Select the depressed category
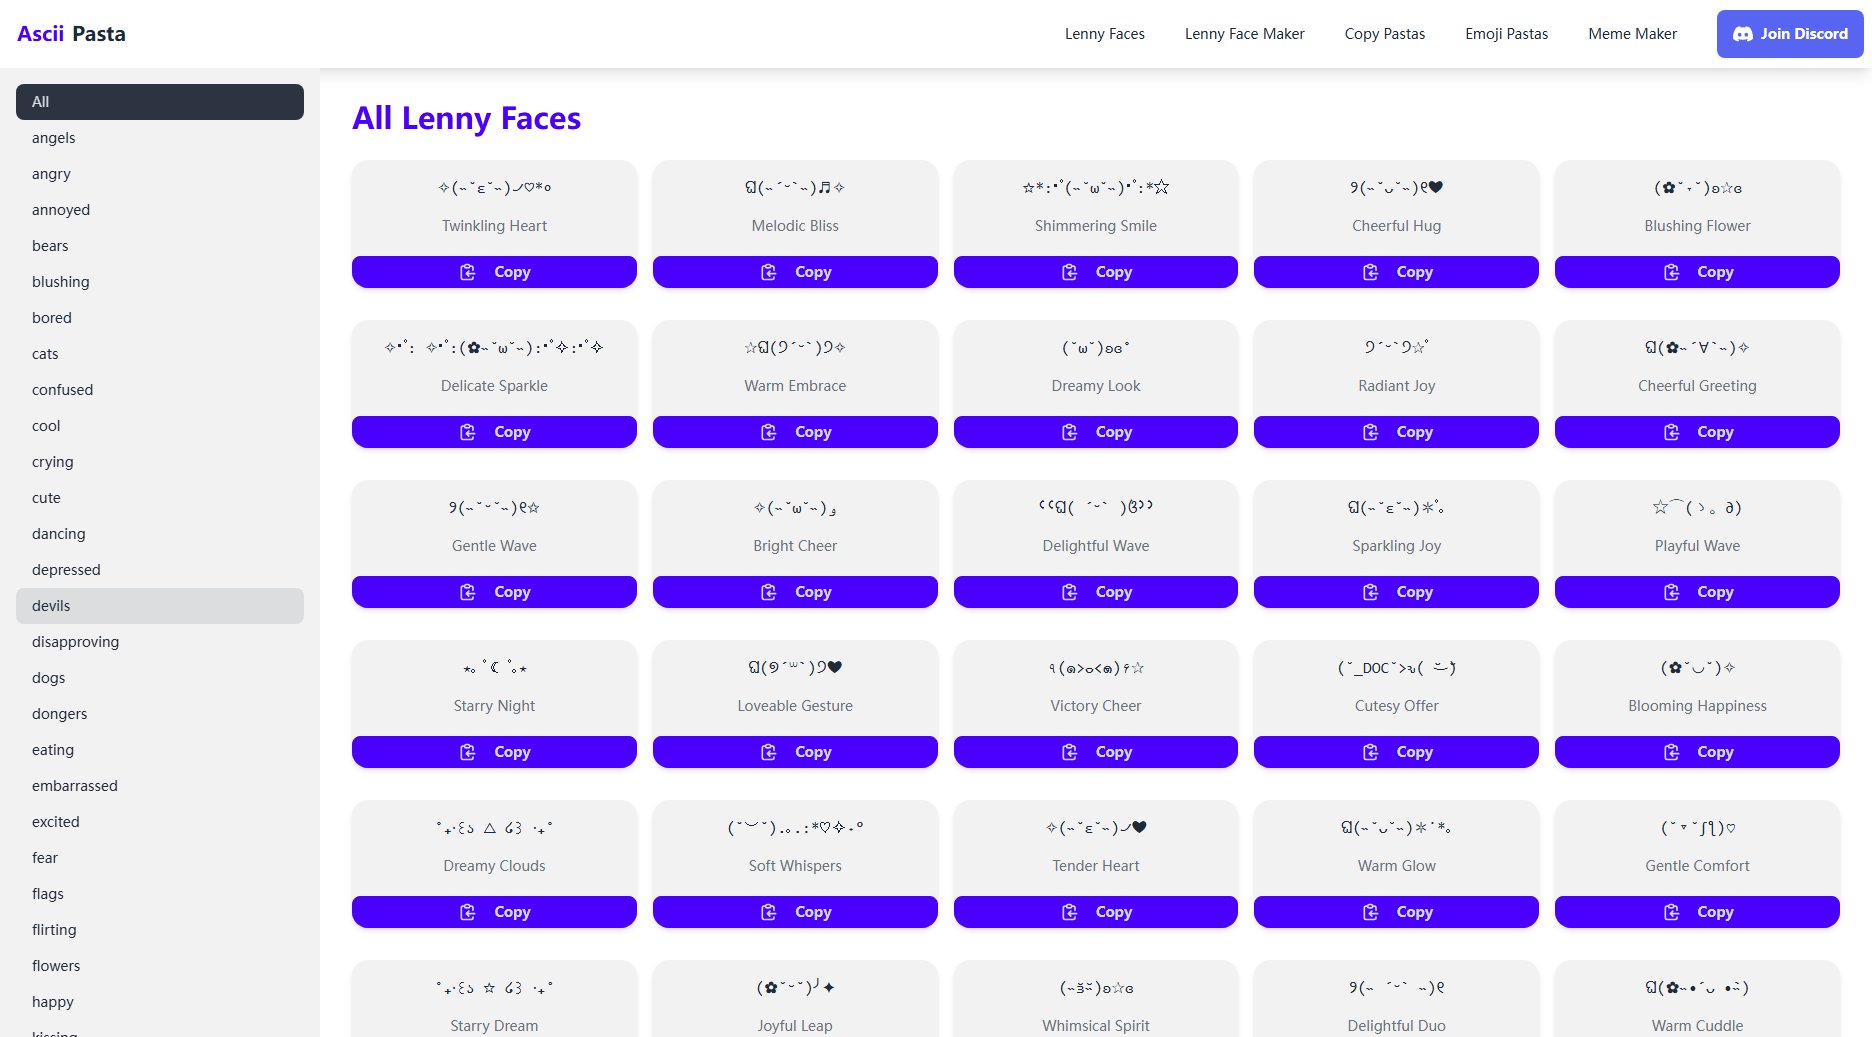The image size is (1872, 1037). coord(160,570)
